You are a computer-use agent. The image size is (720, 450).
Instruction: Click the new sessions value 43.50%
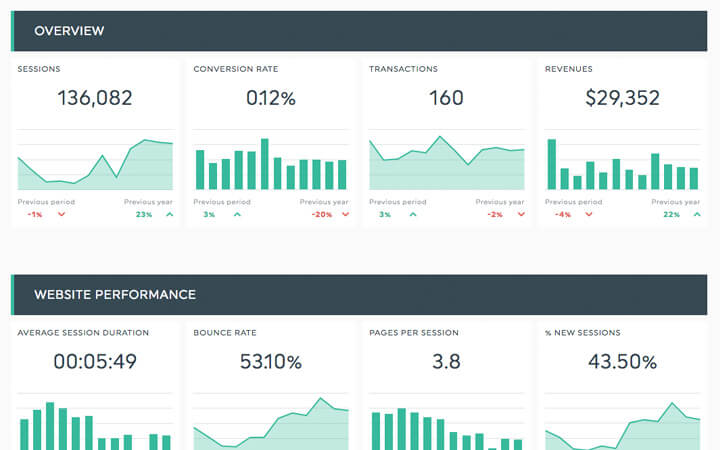click(x=622, y=362)
